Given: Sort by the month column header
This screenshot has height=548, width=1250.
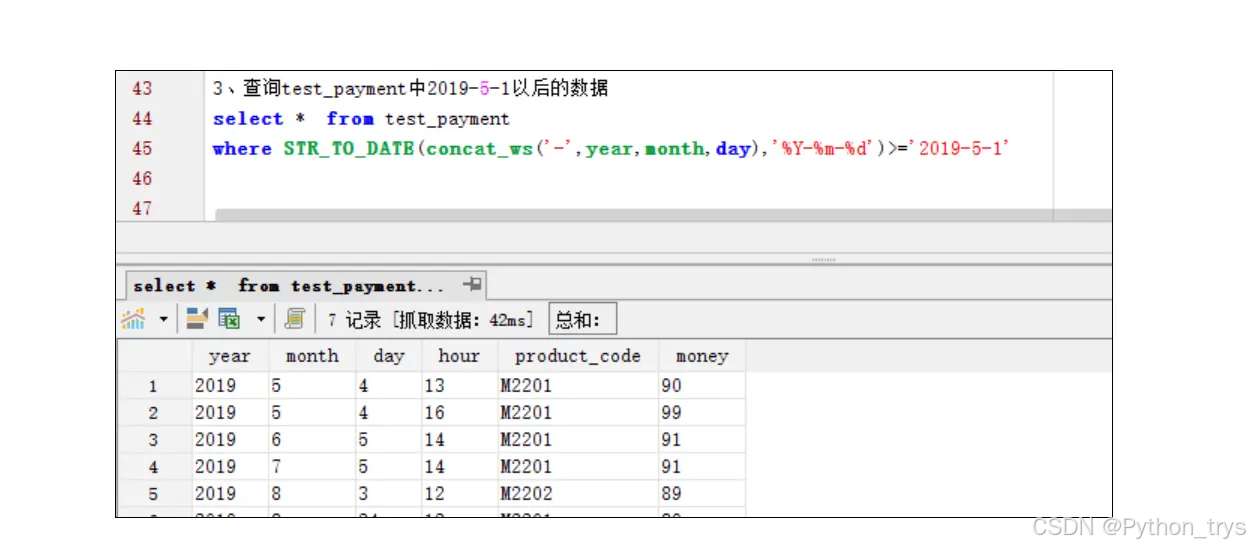Looking at the screenshot, I should (x=312, y=356).
